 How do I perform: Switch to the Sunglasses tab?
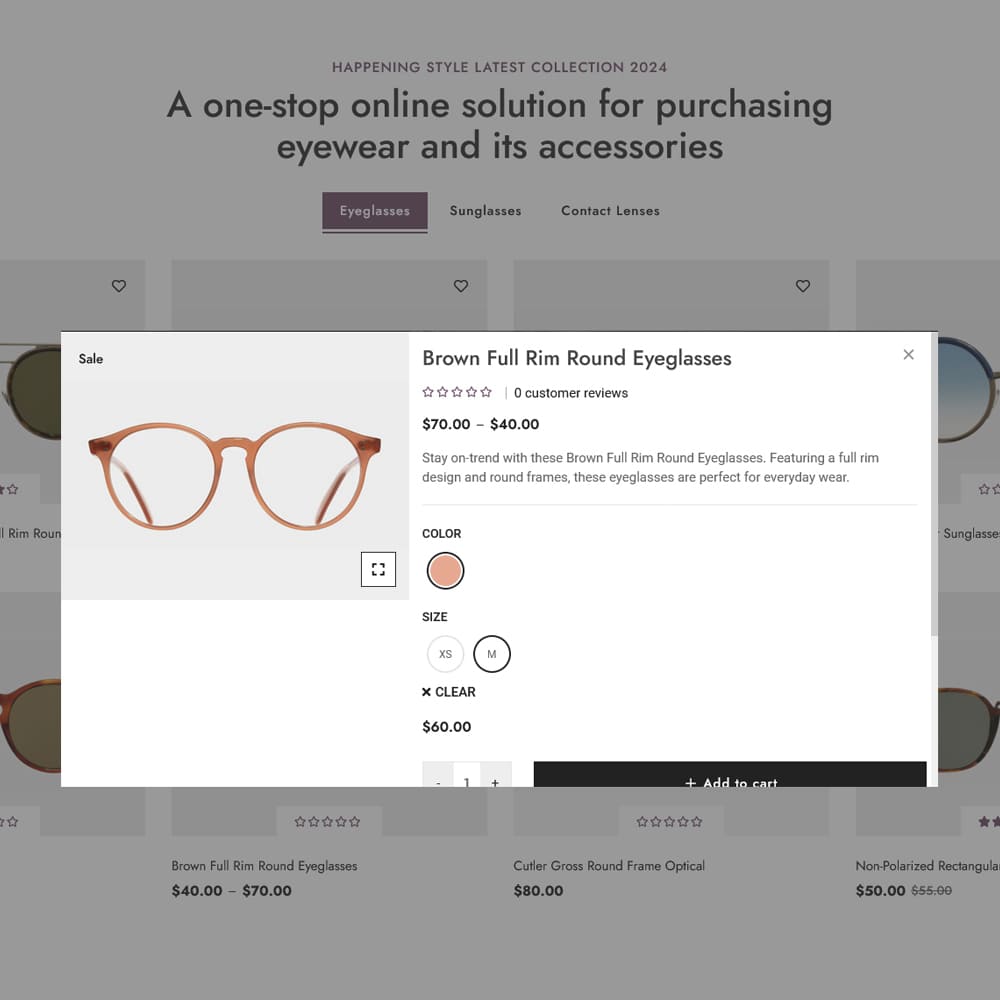point(485,211)
